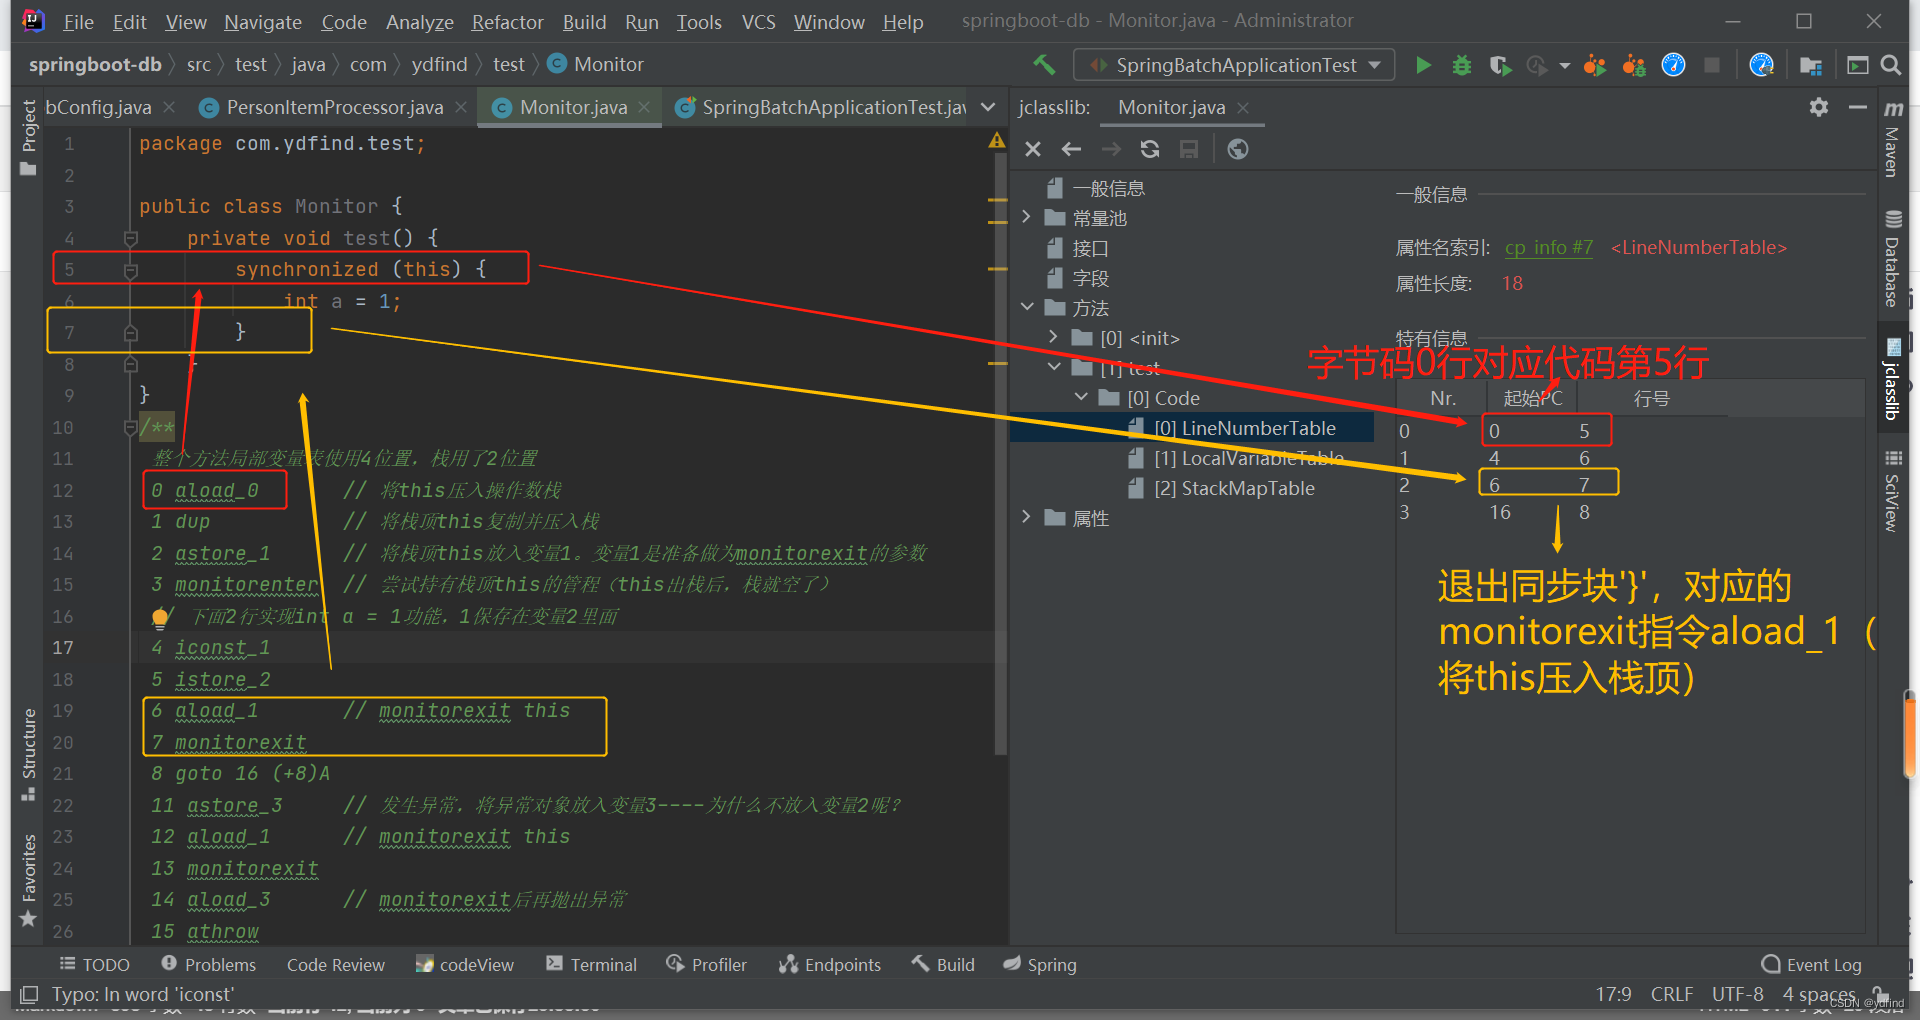This screenshot has width=1920, height=1020.
Task: Click the intention light bulb on line 16
Action: pyautogui.click(x=160, y=617)
